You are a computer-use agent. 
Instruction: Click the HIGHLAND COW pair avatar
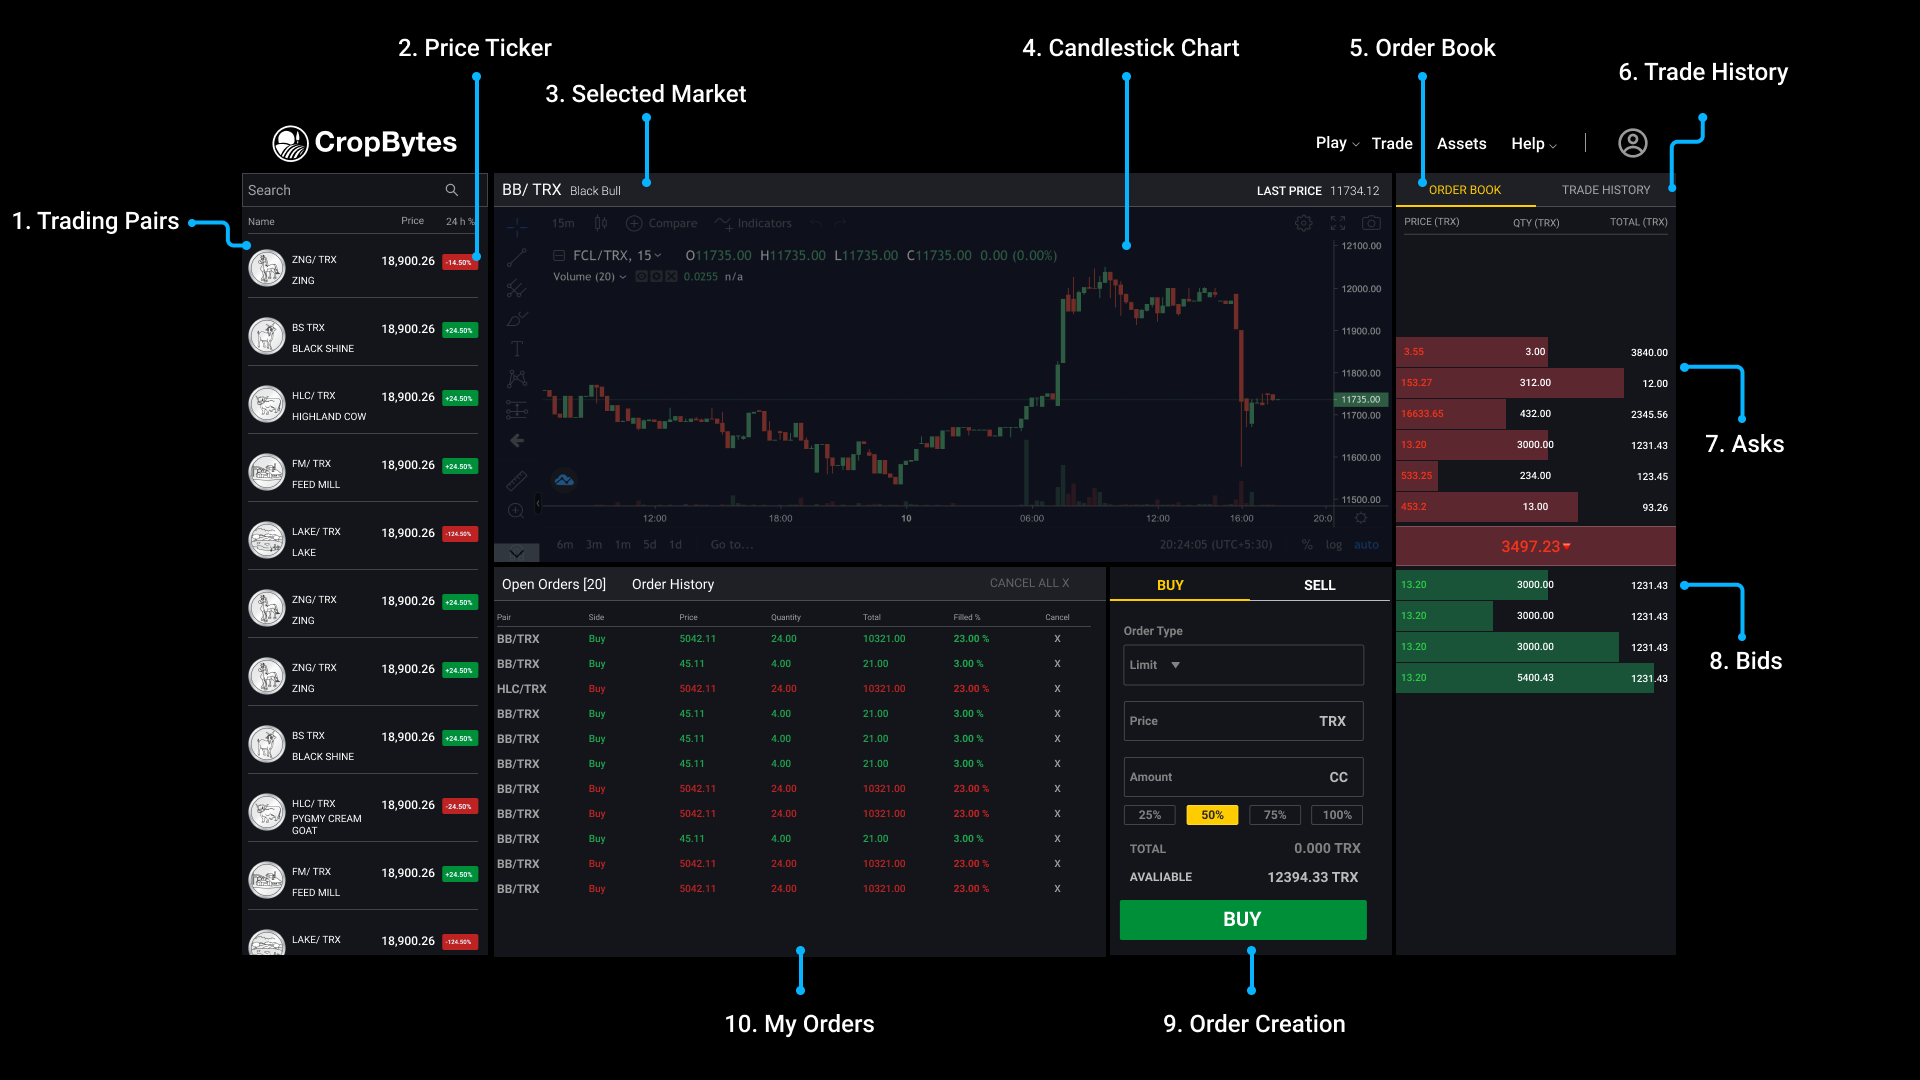tap(267, 404)
